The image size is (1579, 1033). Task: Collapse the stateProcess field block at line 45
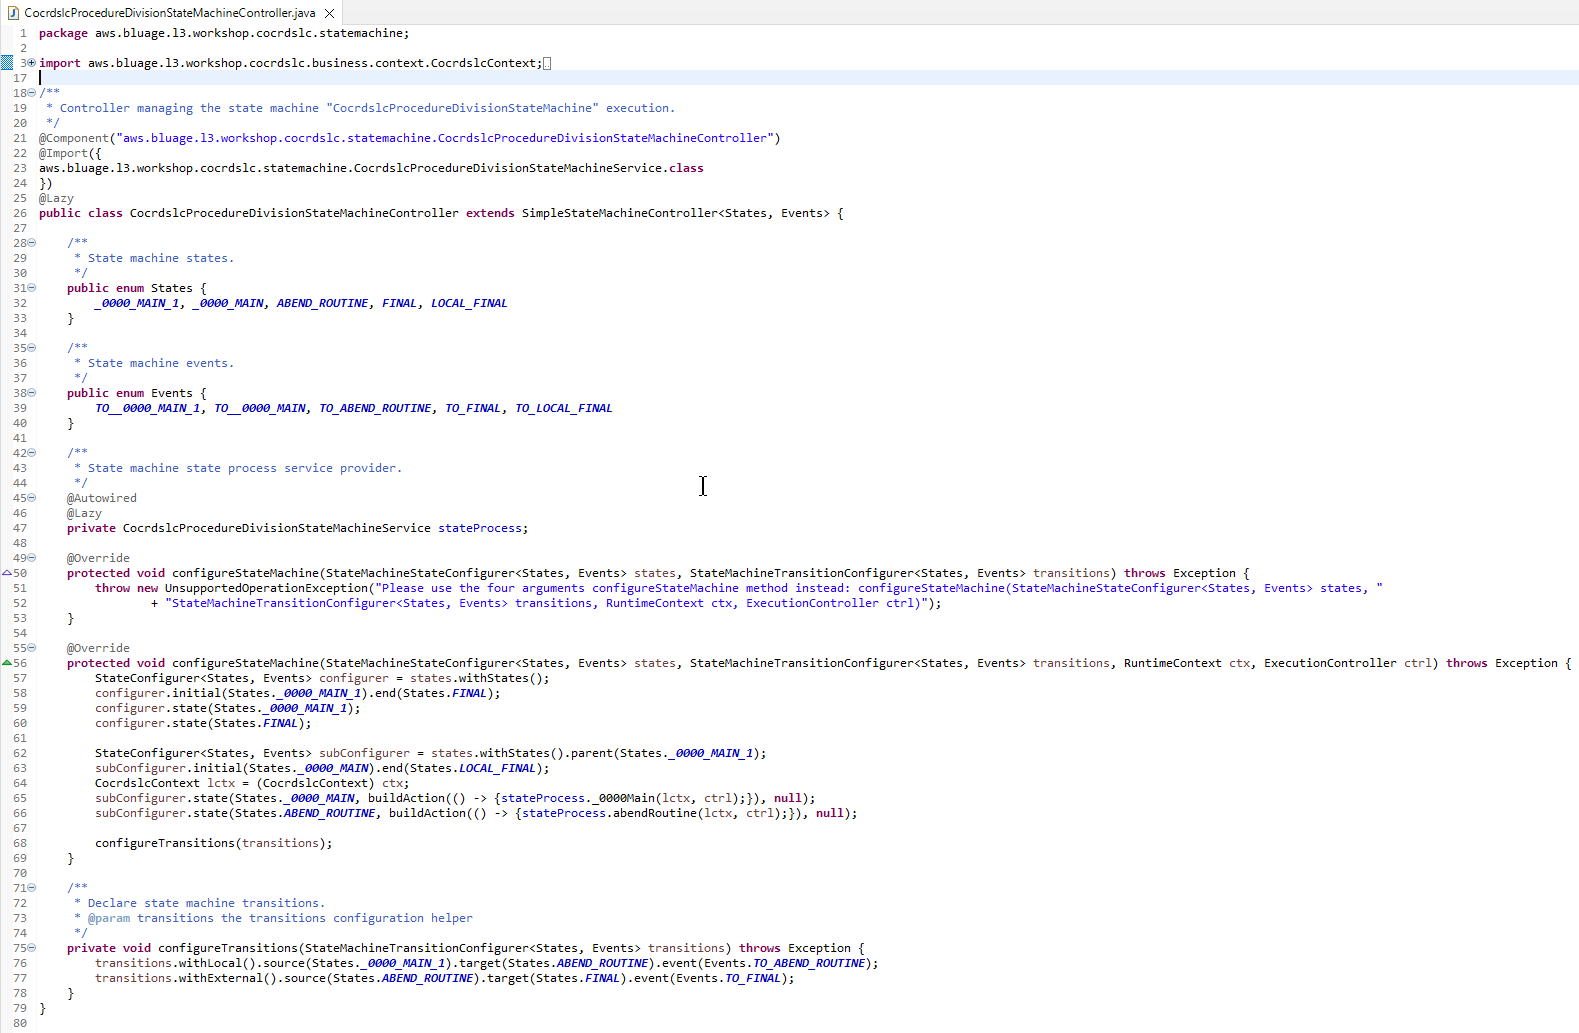pos(32,498)
